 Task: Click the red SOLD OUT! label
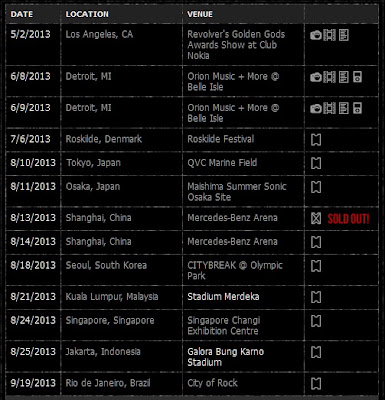pos(348,219)
